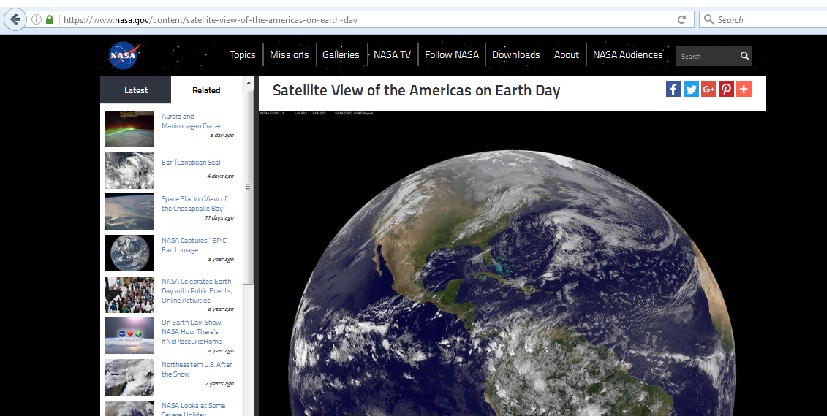This screenshot has height=418, width=827.
Task: Open NASA TV menu item
Action: [392, 55]
